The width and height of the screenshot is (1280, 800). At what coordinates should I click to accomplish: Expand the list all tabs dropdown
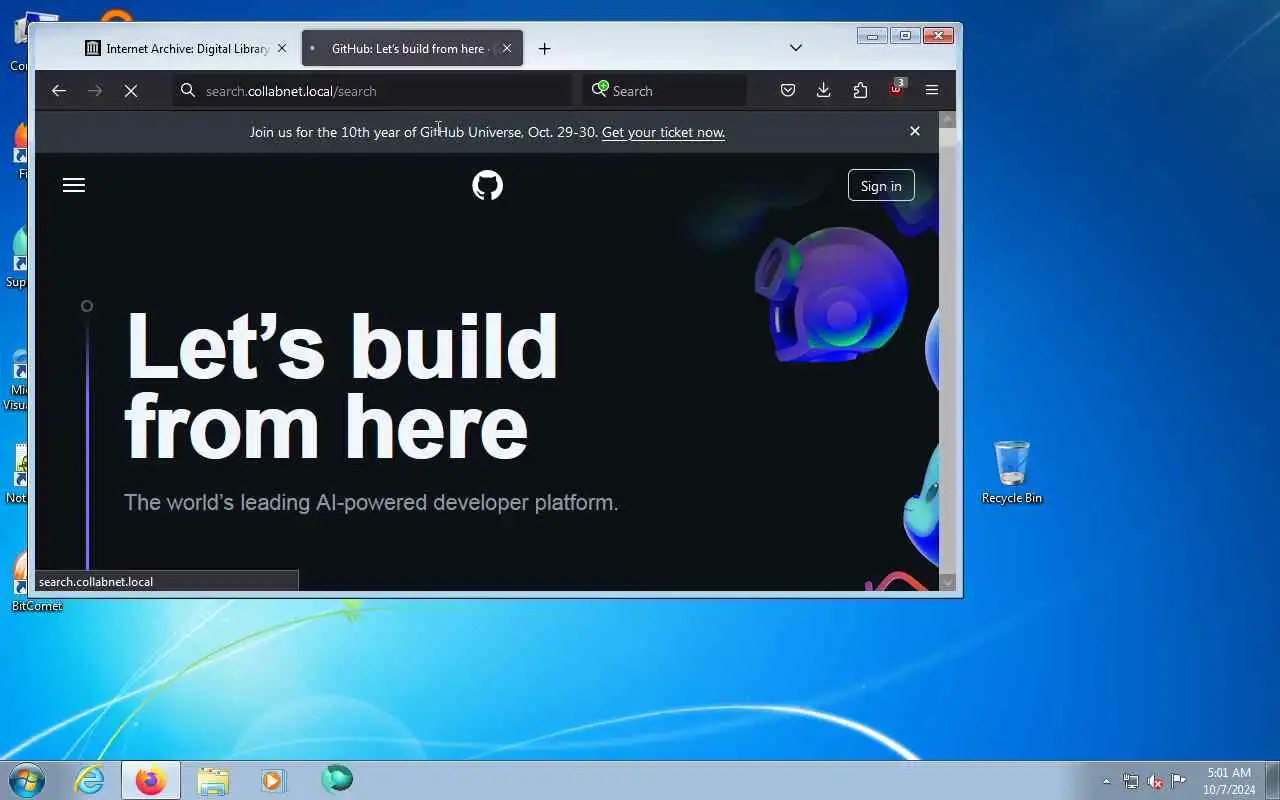[796, 48]
